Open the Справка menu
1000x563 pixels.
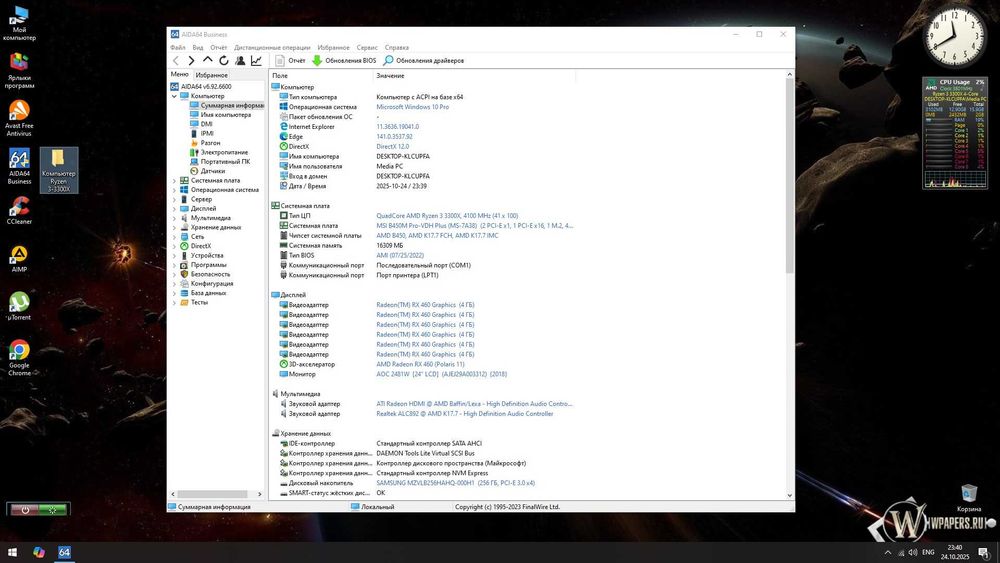(397, 47)
